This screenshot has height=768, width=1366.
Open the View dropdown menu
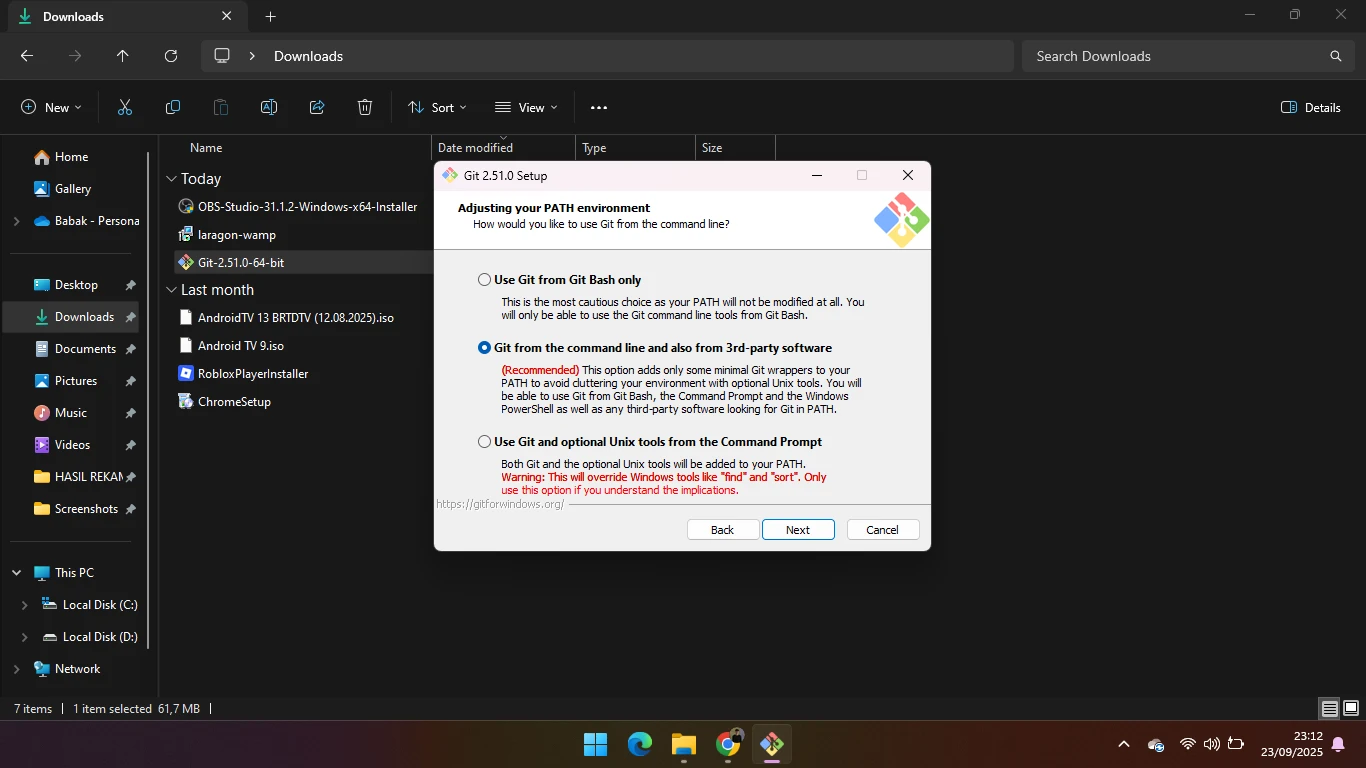[x=526, y=107]
